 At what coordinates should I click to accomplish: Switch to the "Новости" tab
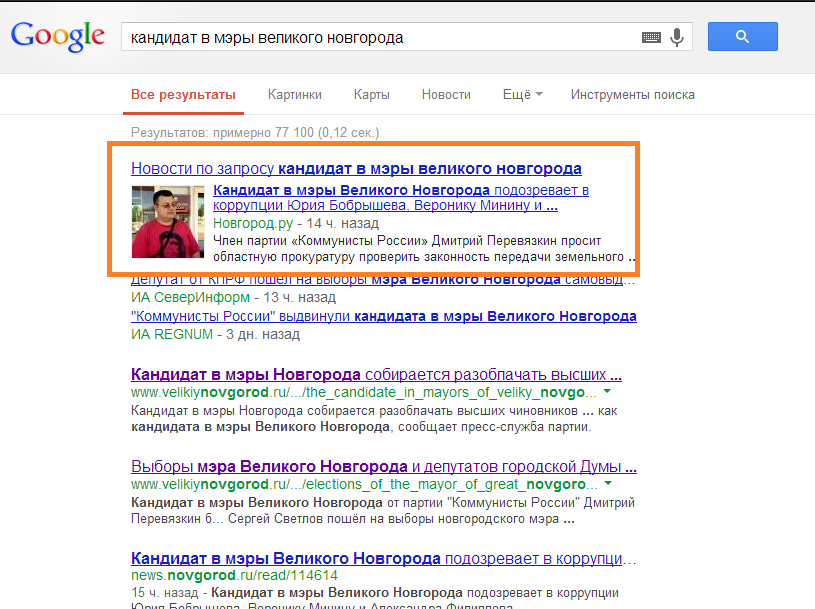click(x=446, y=95)
